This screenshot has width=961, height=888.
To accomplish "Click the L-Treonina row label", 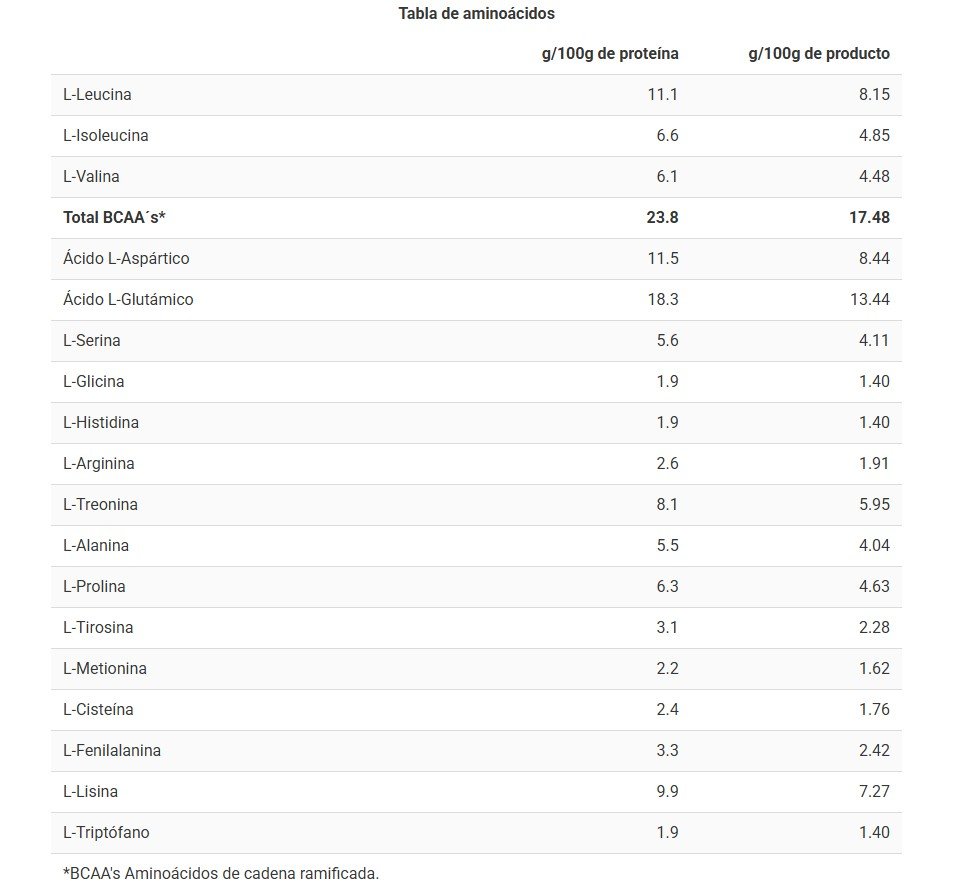I will (100, 505).
